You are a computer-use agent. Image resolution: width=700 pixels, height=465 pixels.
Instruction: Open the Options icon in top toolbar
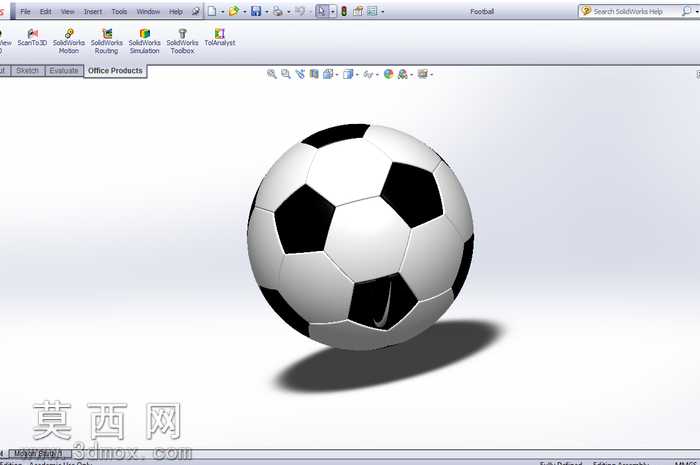[372, 11]
